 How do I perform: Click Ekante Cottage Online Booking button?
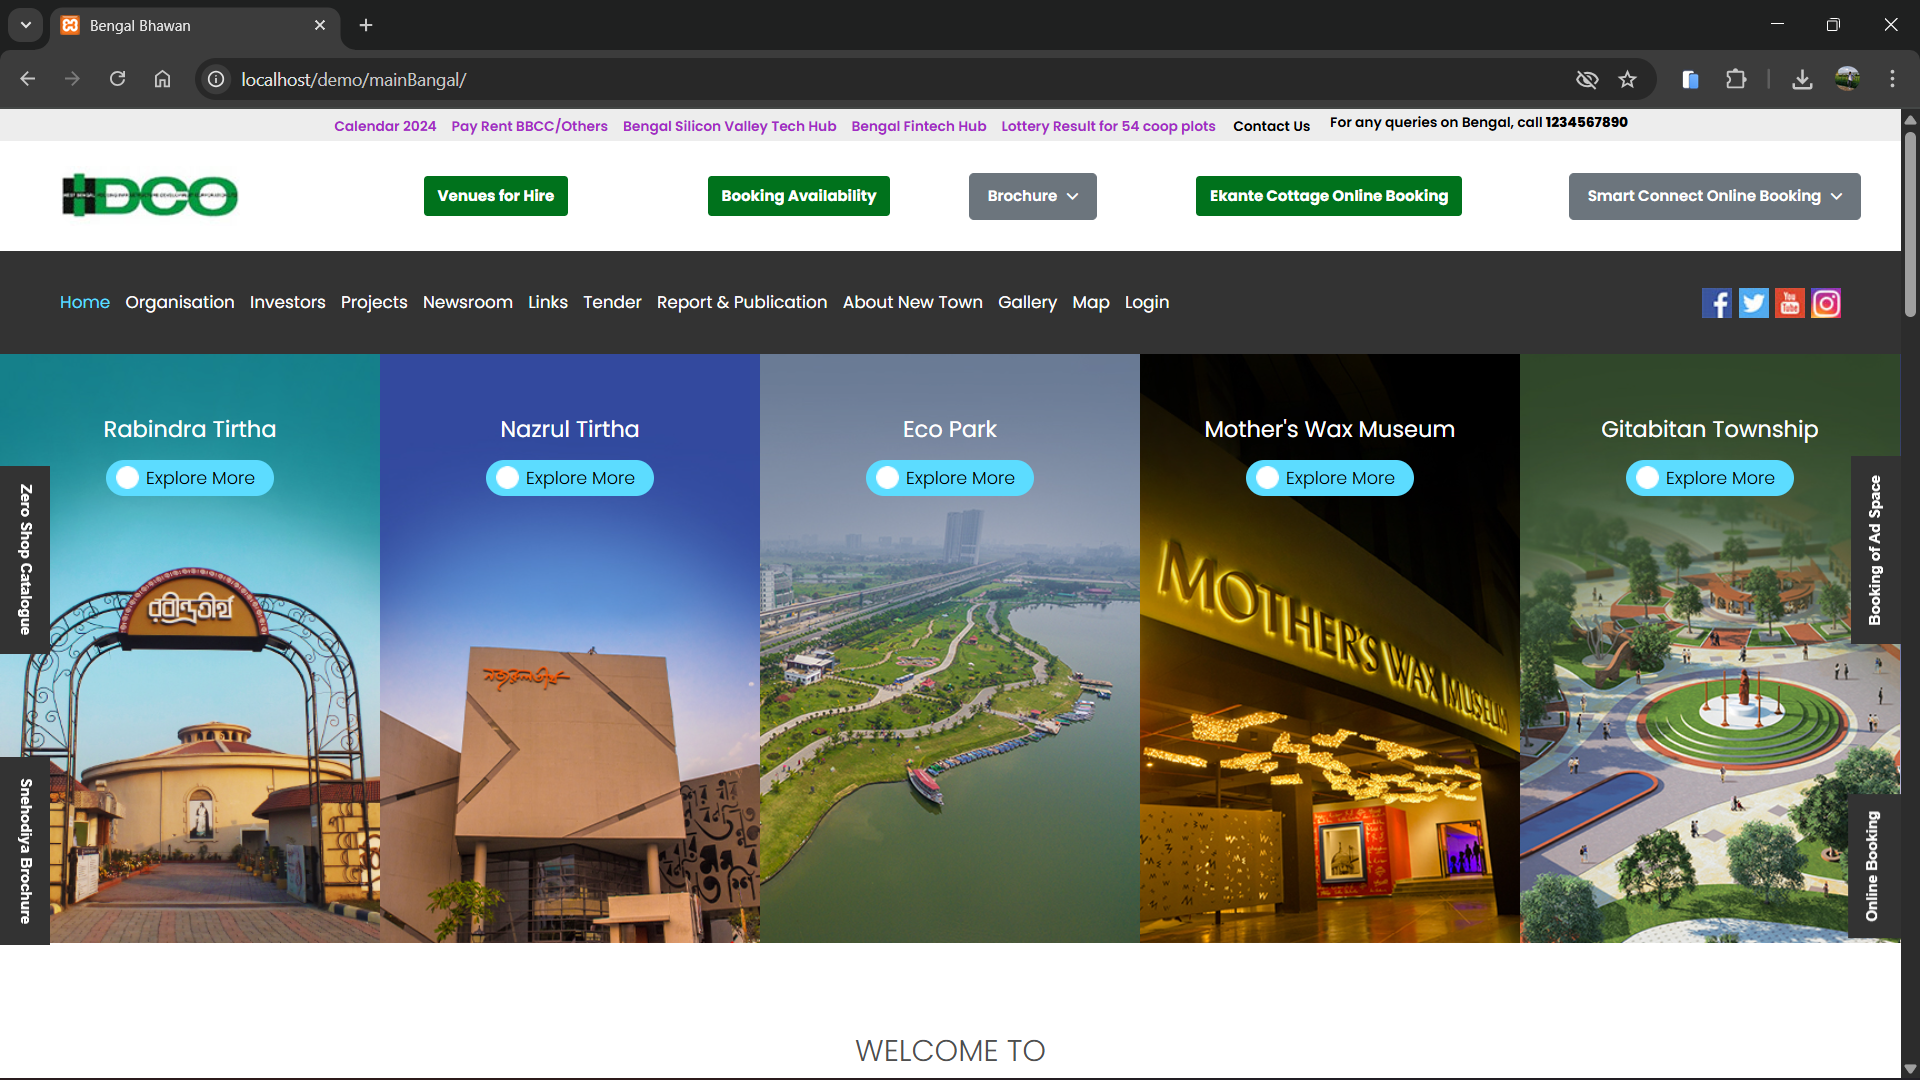(x=1329, y=196)
